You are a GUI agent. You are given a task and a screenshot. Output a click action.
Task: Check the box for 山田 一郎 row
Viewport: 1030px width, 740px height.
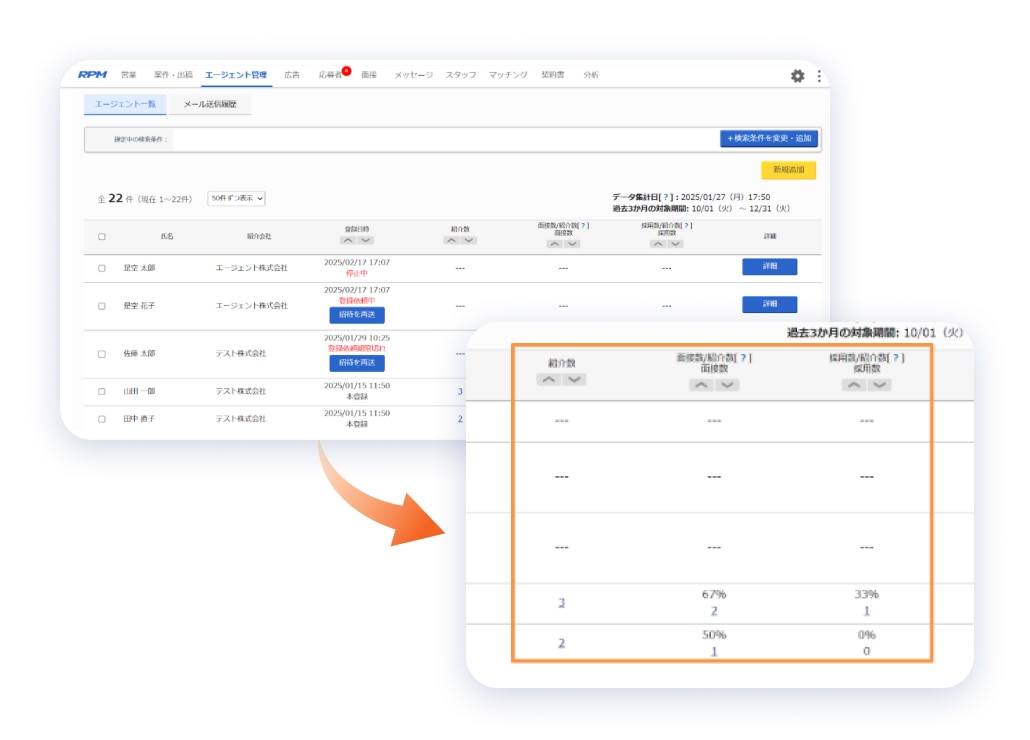(x=101, y=391)
